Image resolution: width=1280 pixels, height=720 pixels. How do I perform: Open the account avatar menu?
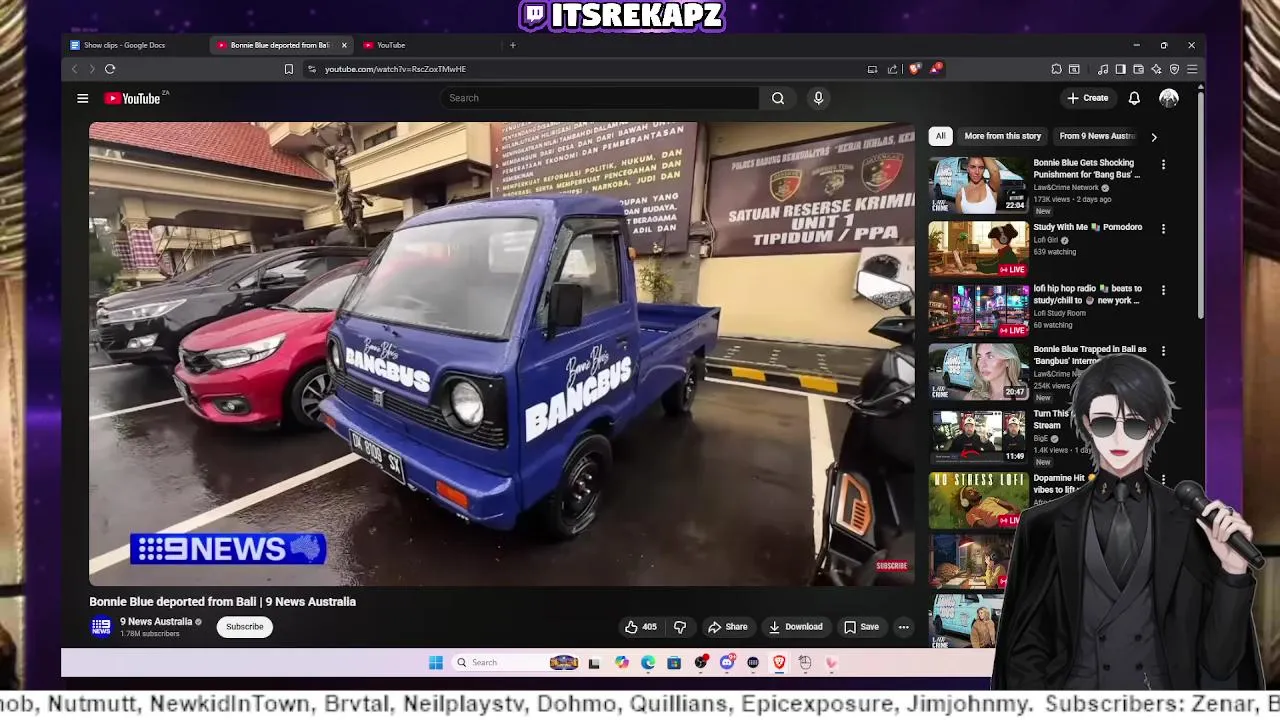pos(1169,98)
